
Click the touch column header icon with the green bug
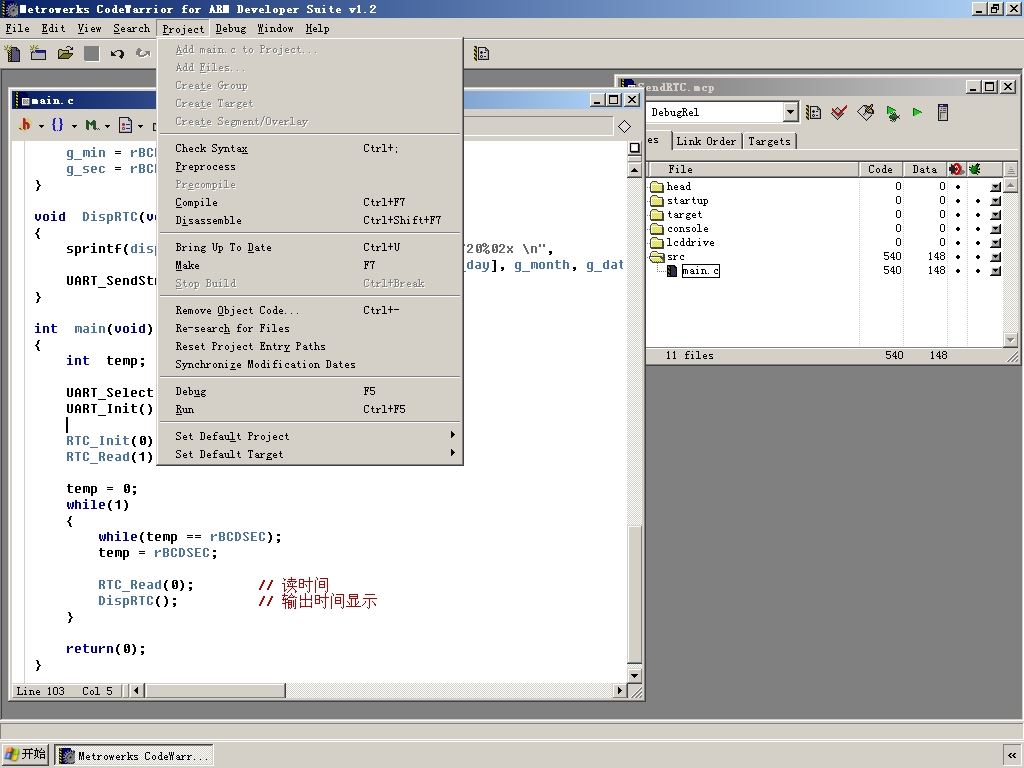(975, 169)
